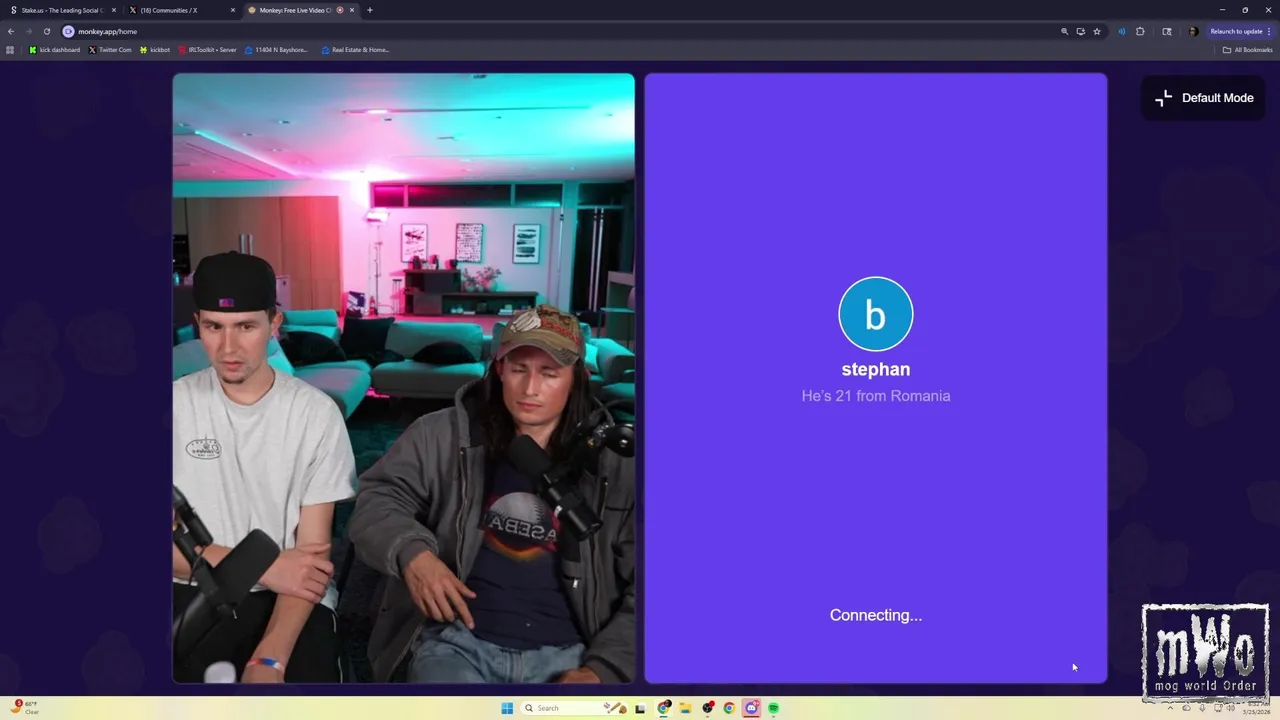Reload the monkey.app page
The image size is (1280, 720).
pyautogui.click(x=46, y=31)
